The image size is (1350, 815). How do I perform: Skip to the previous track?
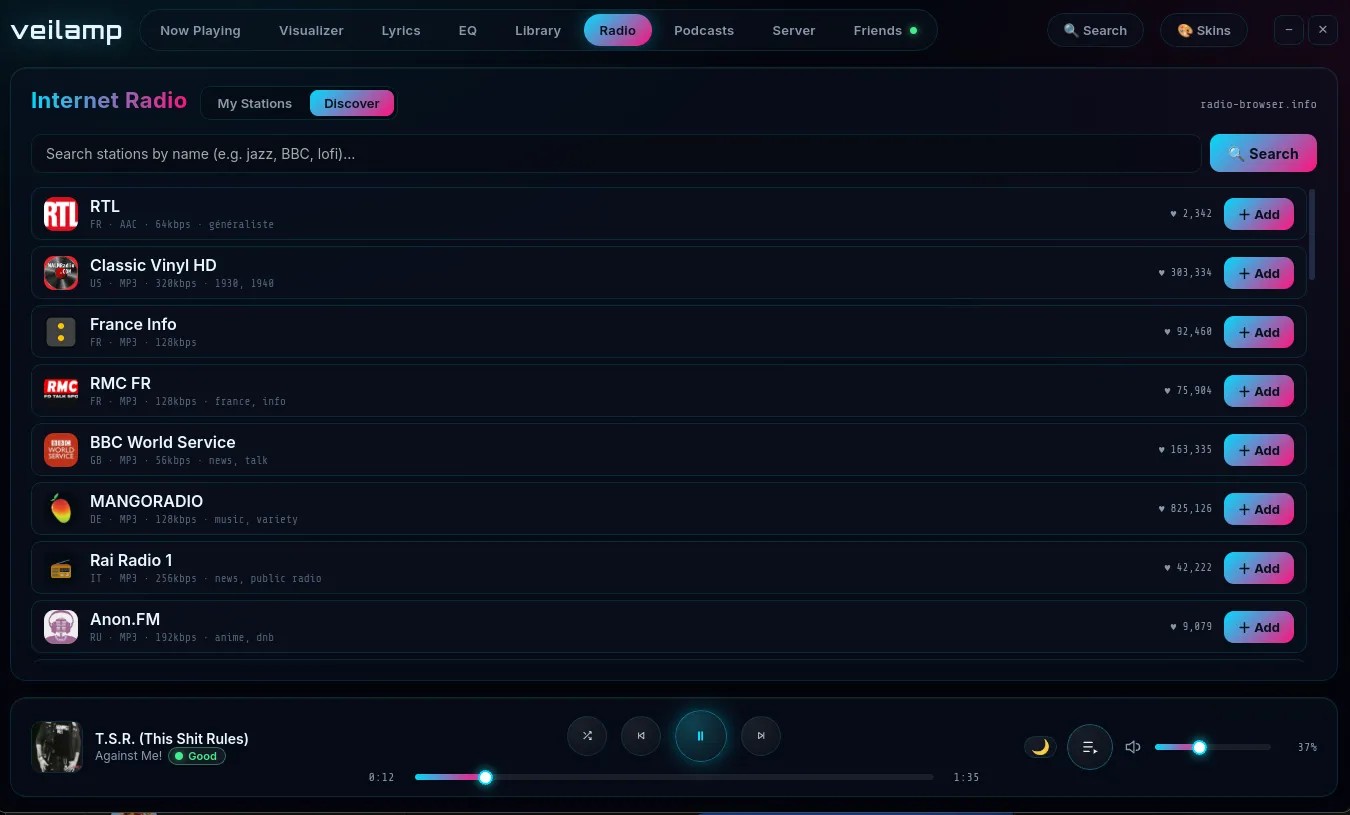pos(641,736)
